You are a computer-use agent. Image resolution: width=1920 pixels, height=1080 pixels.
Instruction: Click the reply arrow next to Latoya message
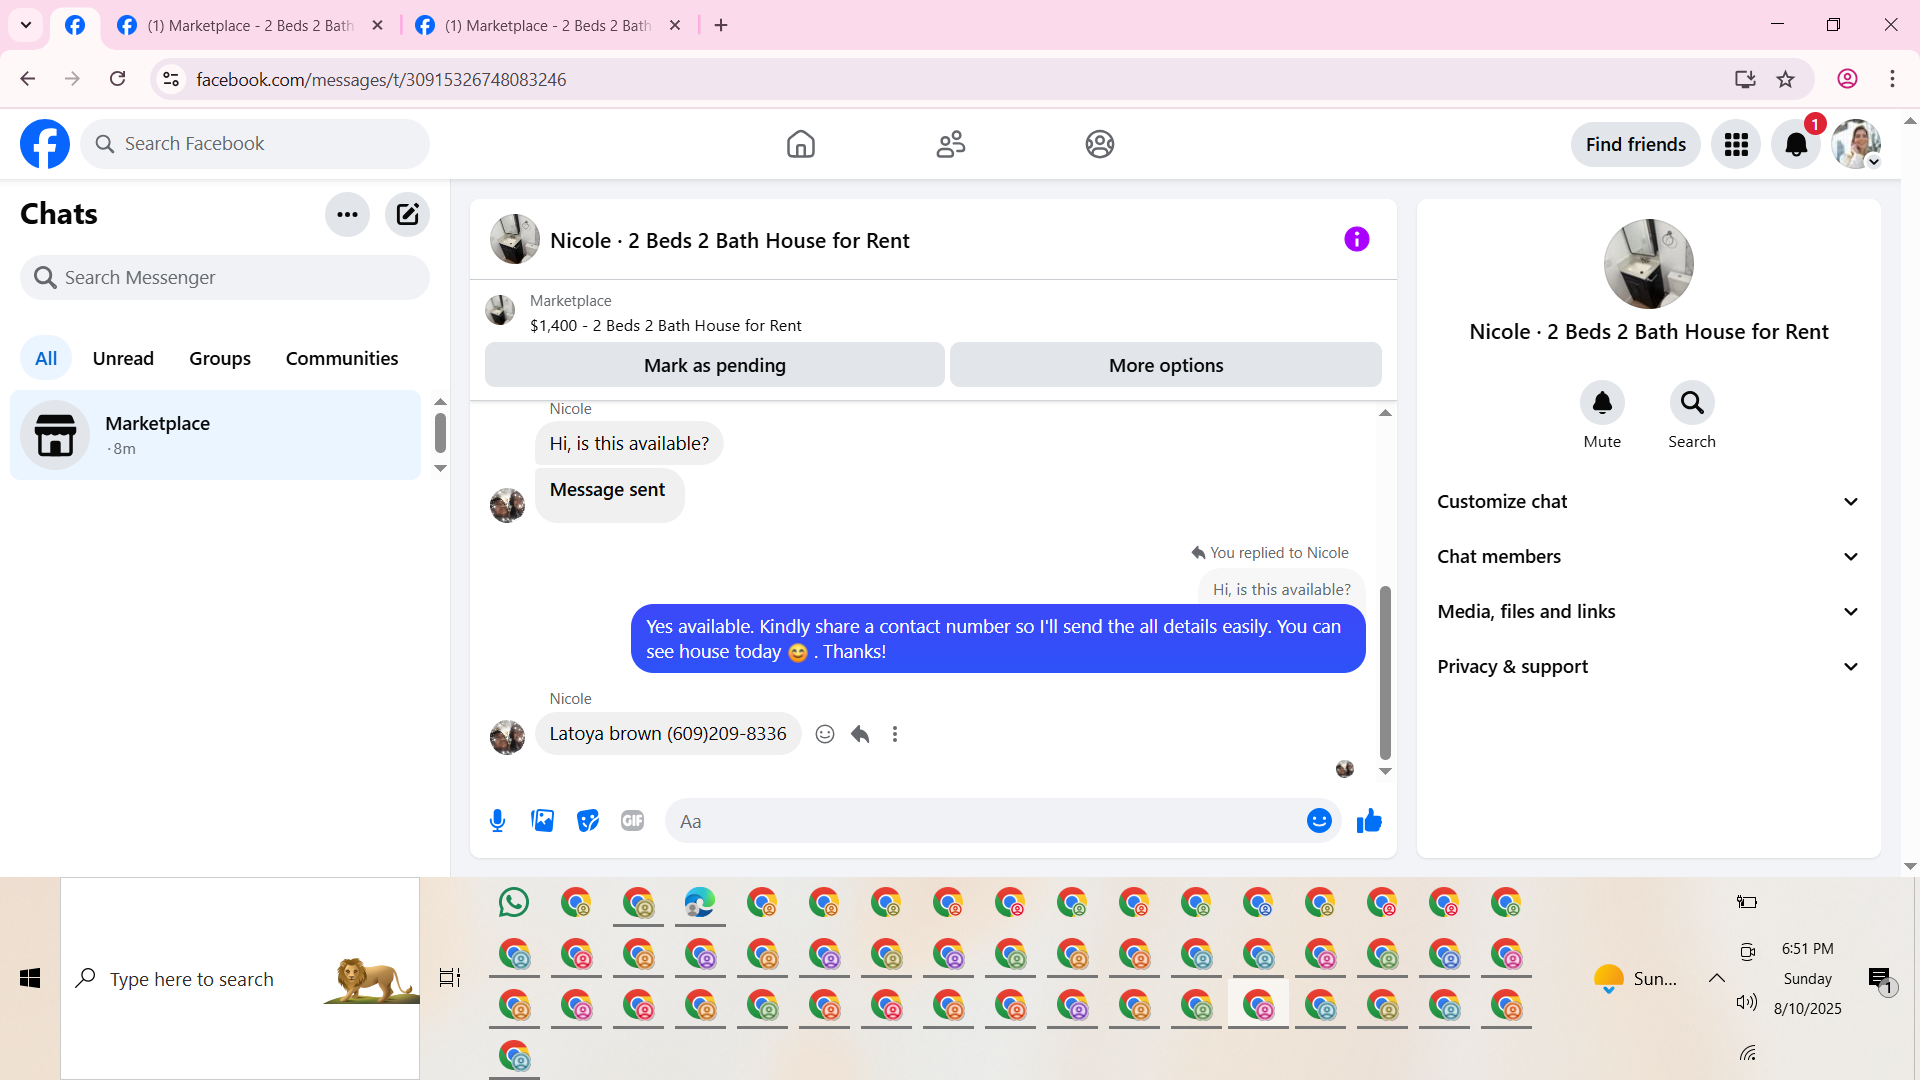[860, 734]
